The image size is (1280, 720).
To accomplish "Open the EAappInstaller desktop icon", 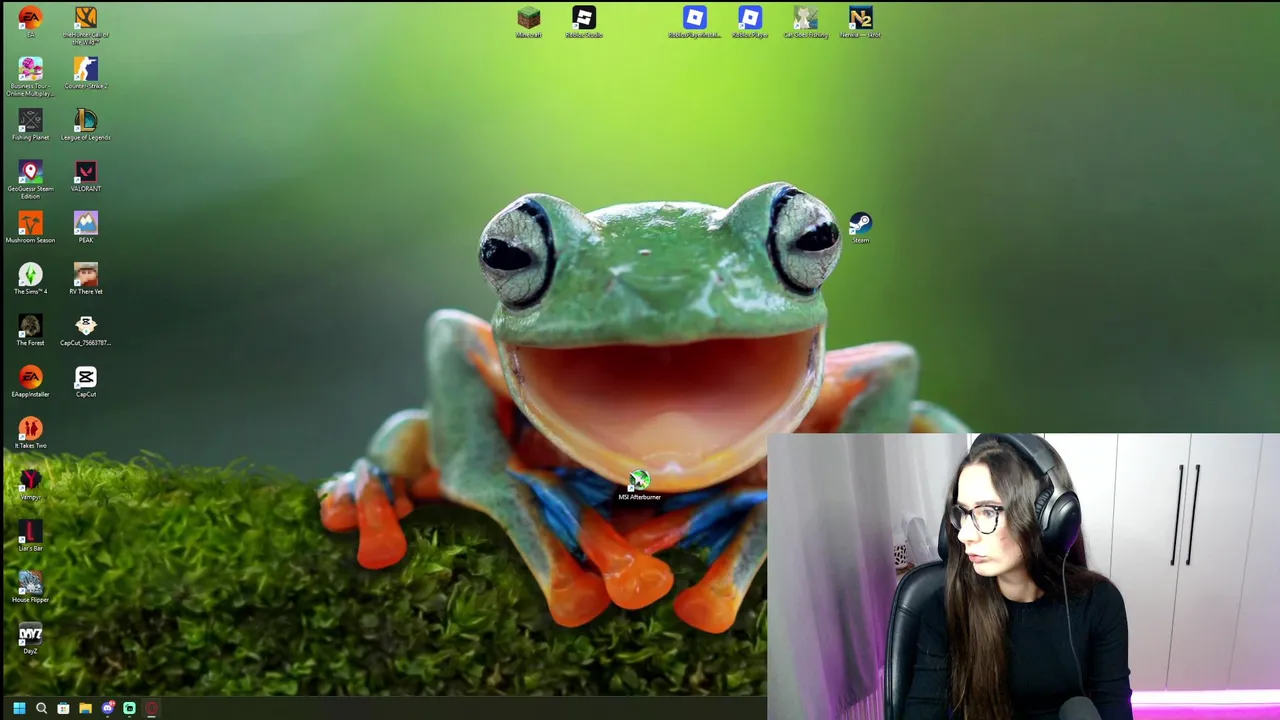I will point(30,377).
